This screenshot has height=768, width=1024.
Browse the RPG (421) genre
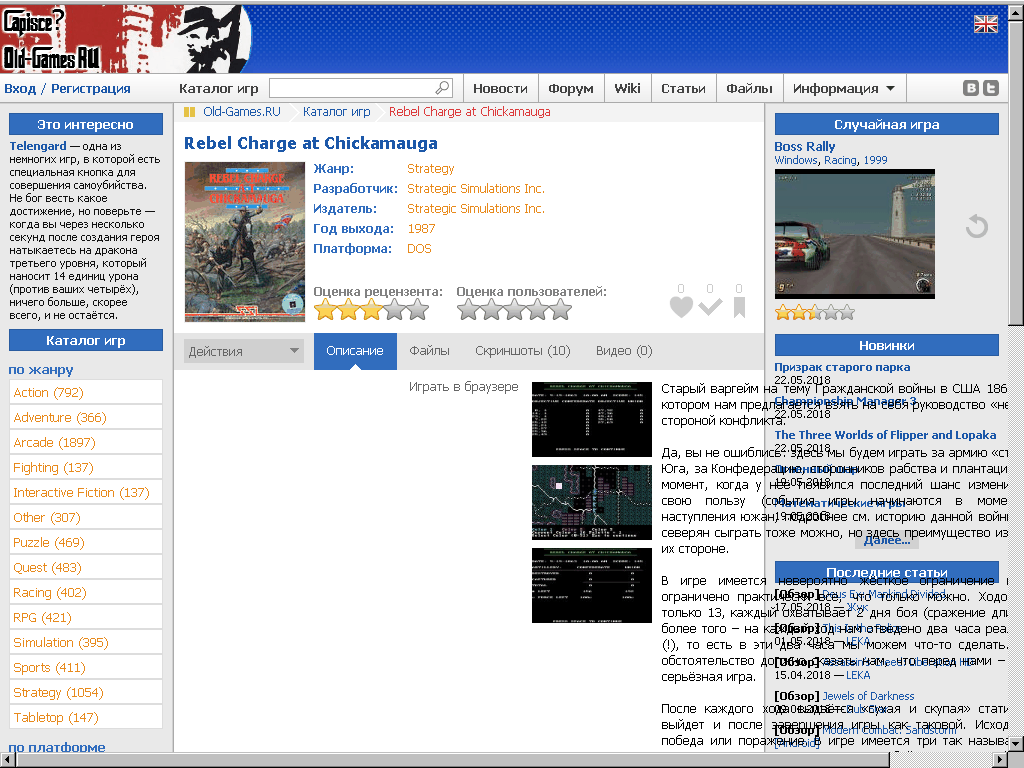pyautogui.click(x=86, y=618)
